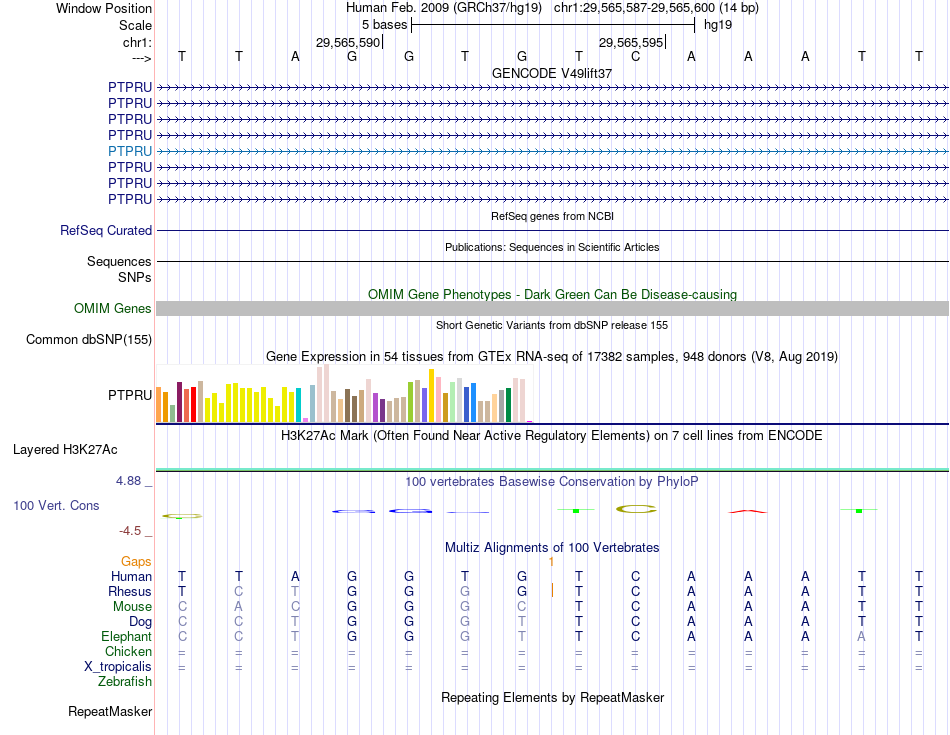Click the first blue PhyloP glyph above G
This screenshot has width=950, height=735.
point(353,511)
